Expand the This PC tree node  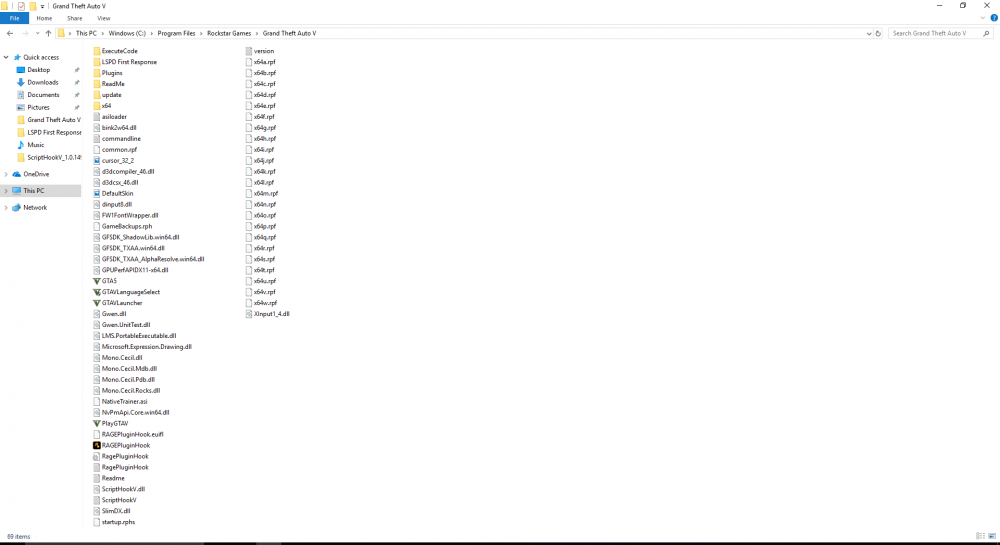point(6,191)
